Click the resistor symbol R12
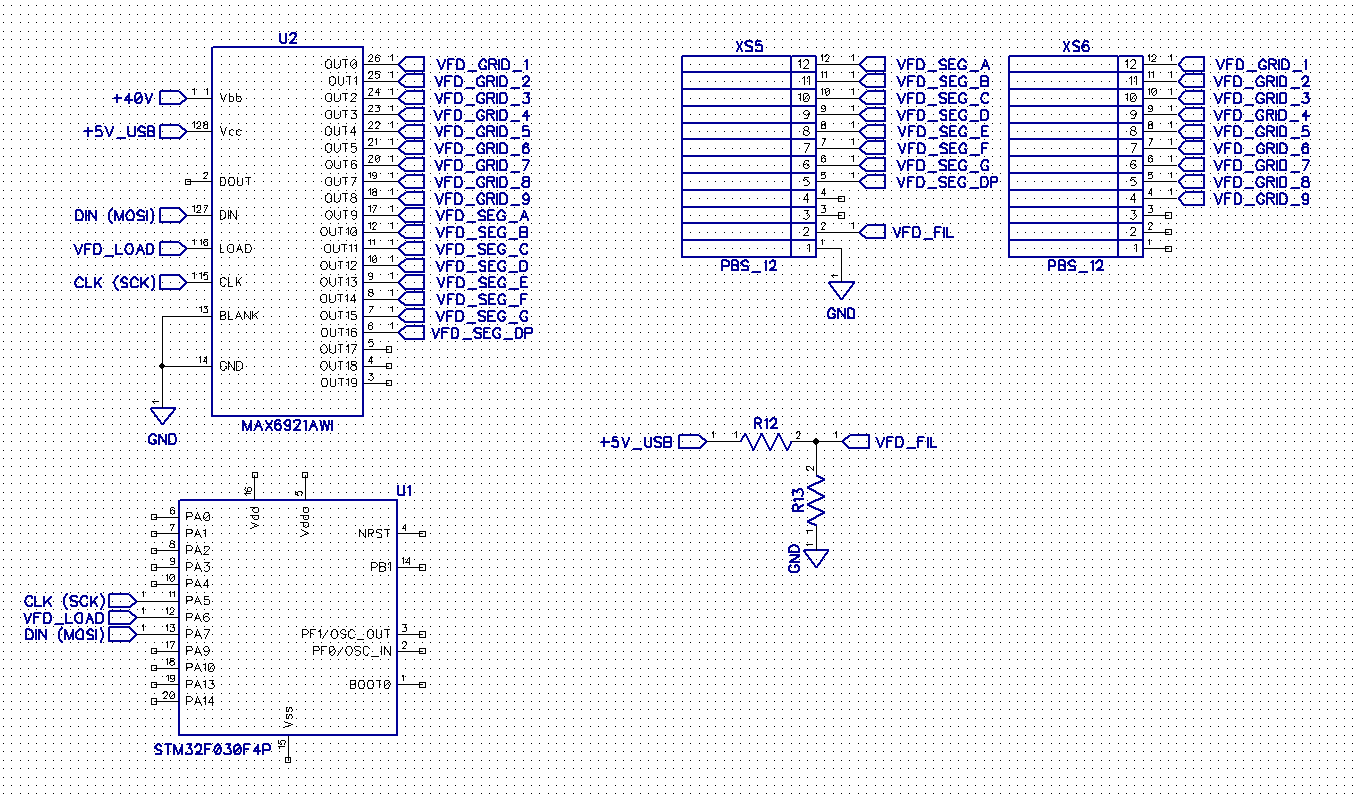 764,441
